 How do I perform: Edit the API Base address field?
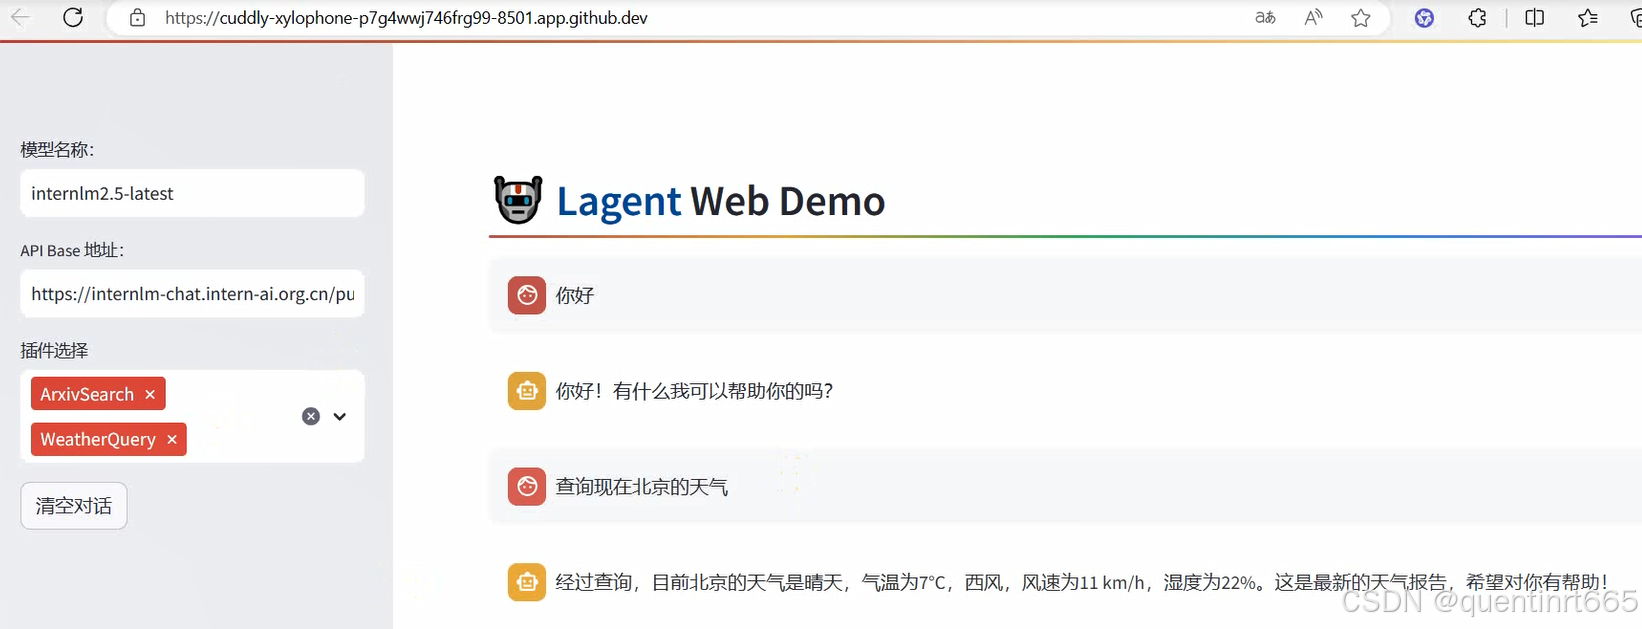(x=192, y=294)
